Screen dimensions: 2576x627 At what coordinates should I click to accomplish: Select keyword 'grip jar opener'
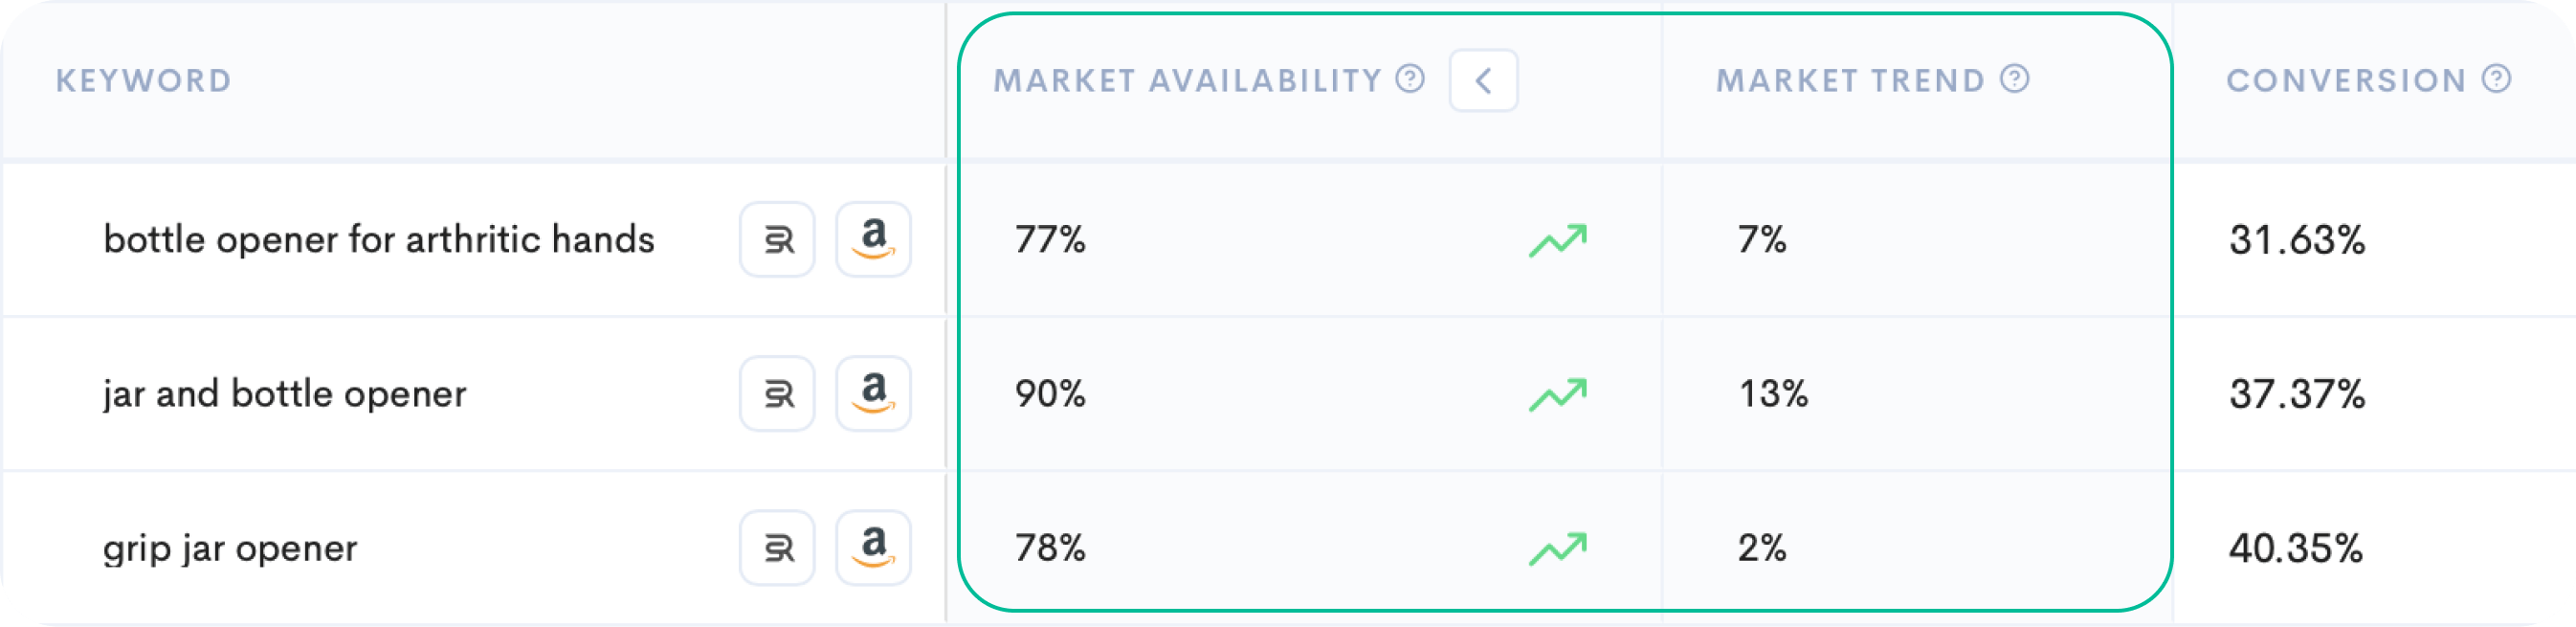click(x=230, y=548)
